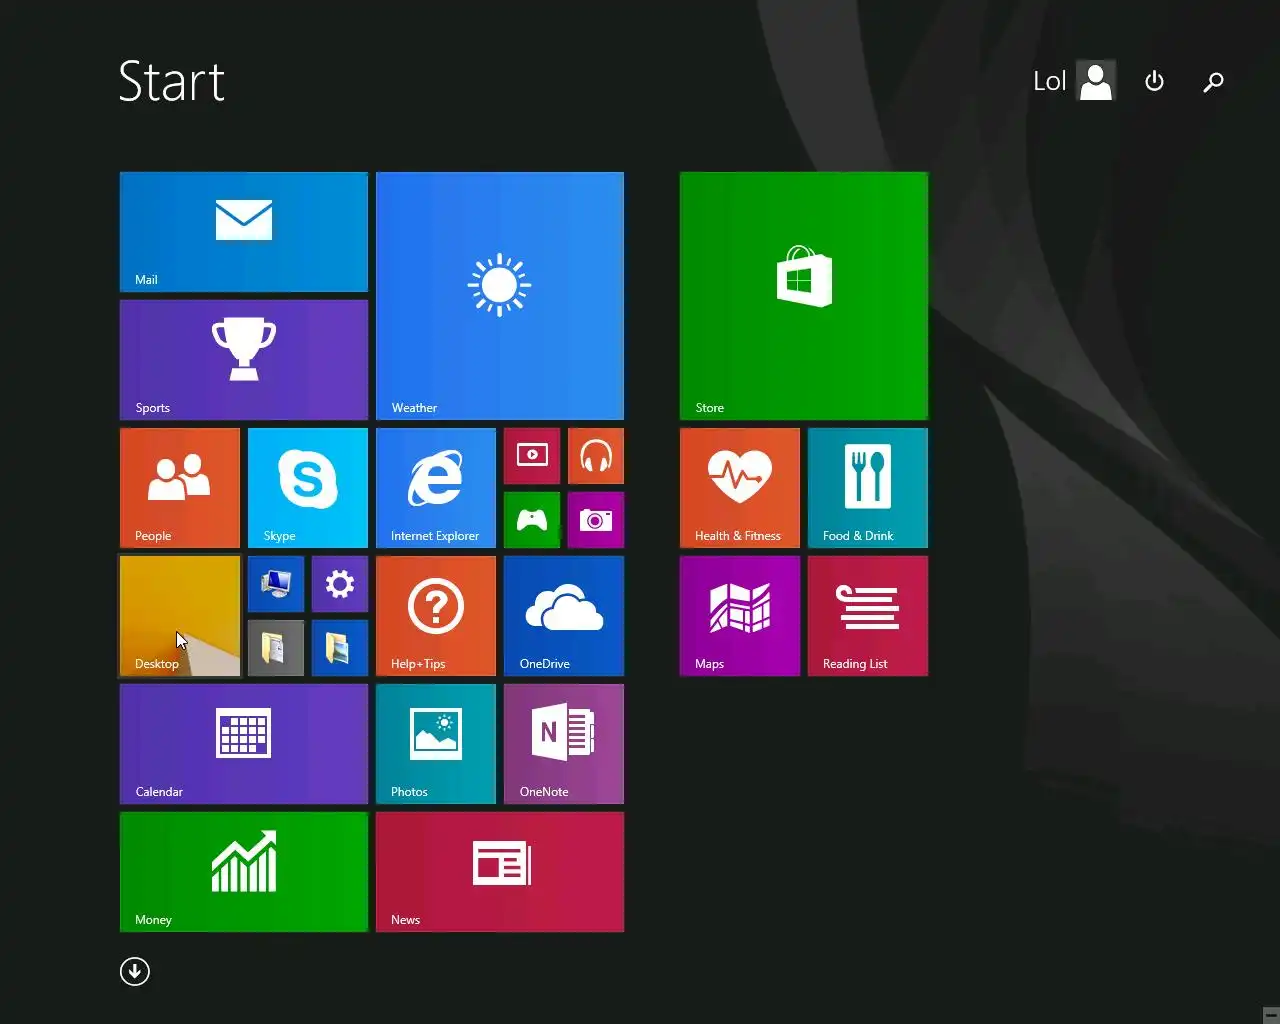Open the Pictures folder tile
This screenshot has width=1280, height=1024.
click(x=340, y=648)
